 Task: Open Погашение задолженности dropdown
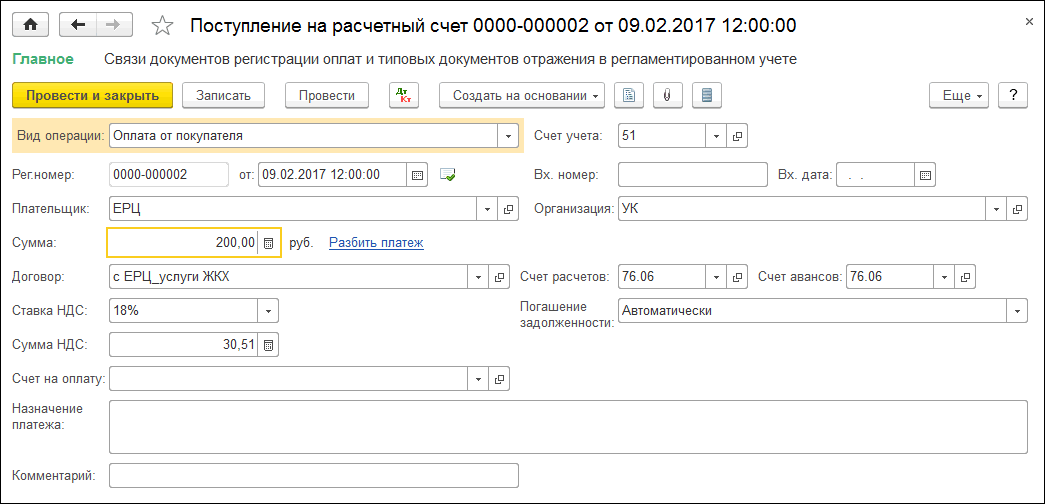(x=1017, y=311)
